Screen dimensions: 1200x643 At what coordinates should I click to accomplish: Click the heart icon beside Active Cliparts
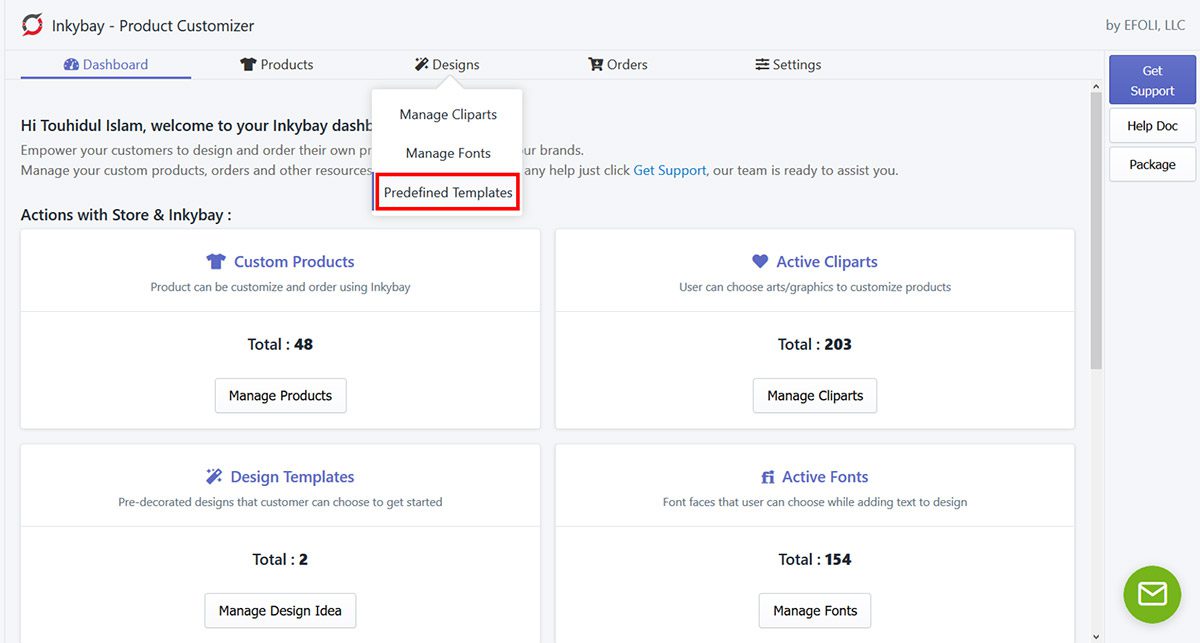click(760, 262)
